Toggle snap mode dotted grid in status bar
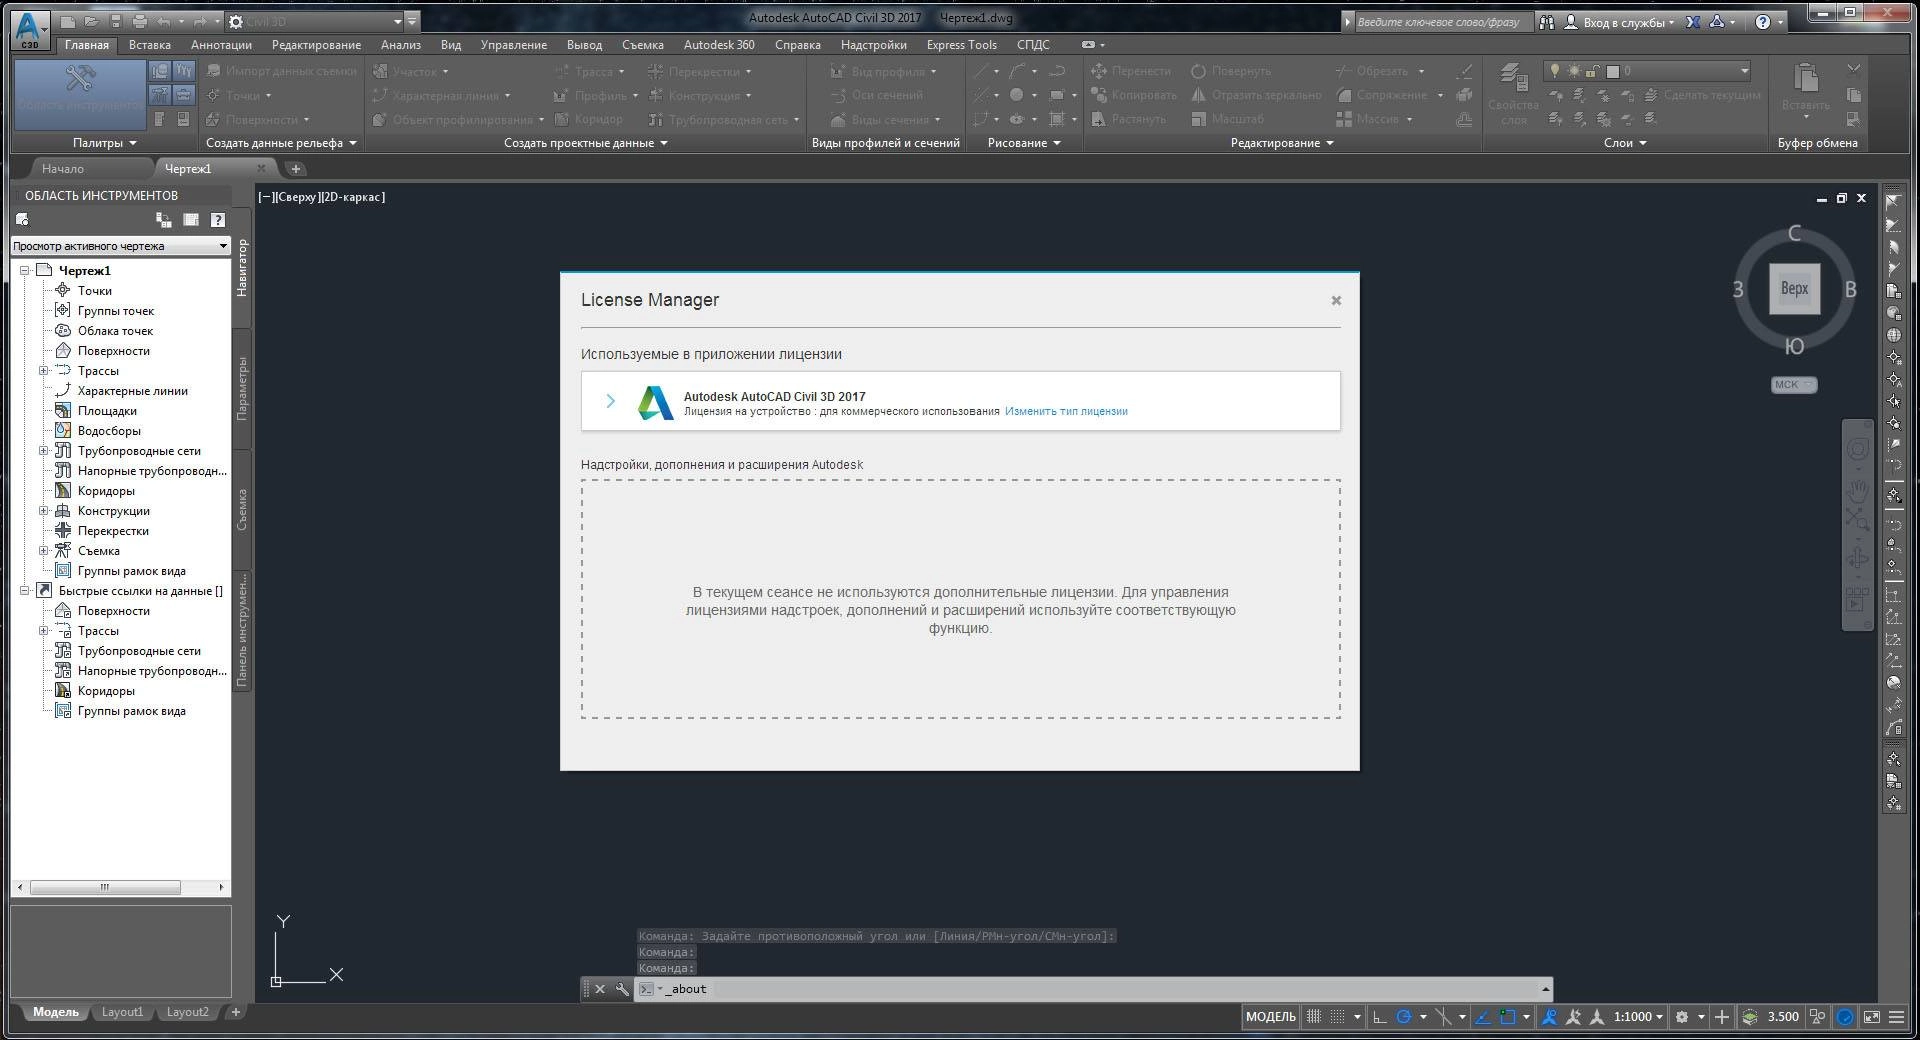Viewport: 1920px width, 1040px height. point(1337,1017)
